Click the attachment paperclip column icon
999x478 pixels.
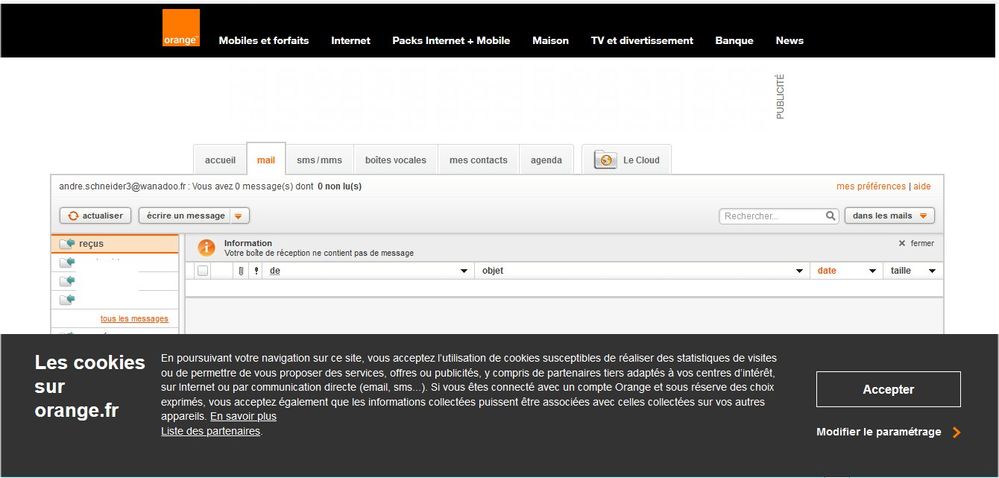click(x=240, y=271)
